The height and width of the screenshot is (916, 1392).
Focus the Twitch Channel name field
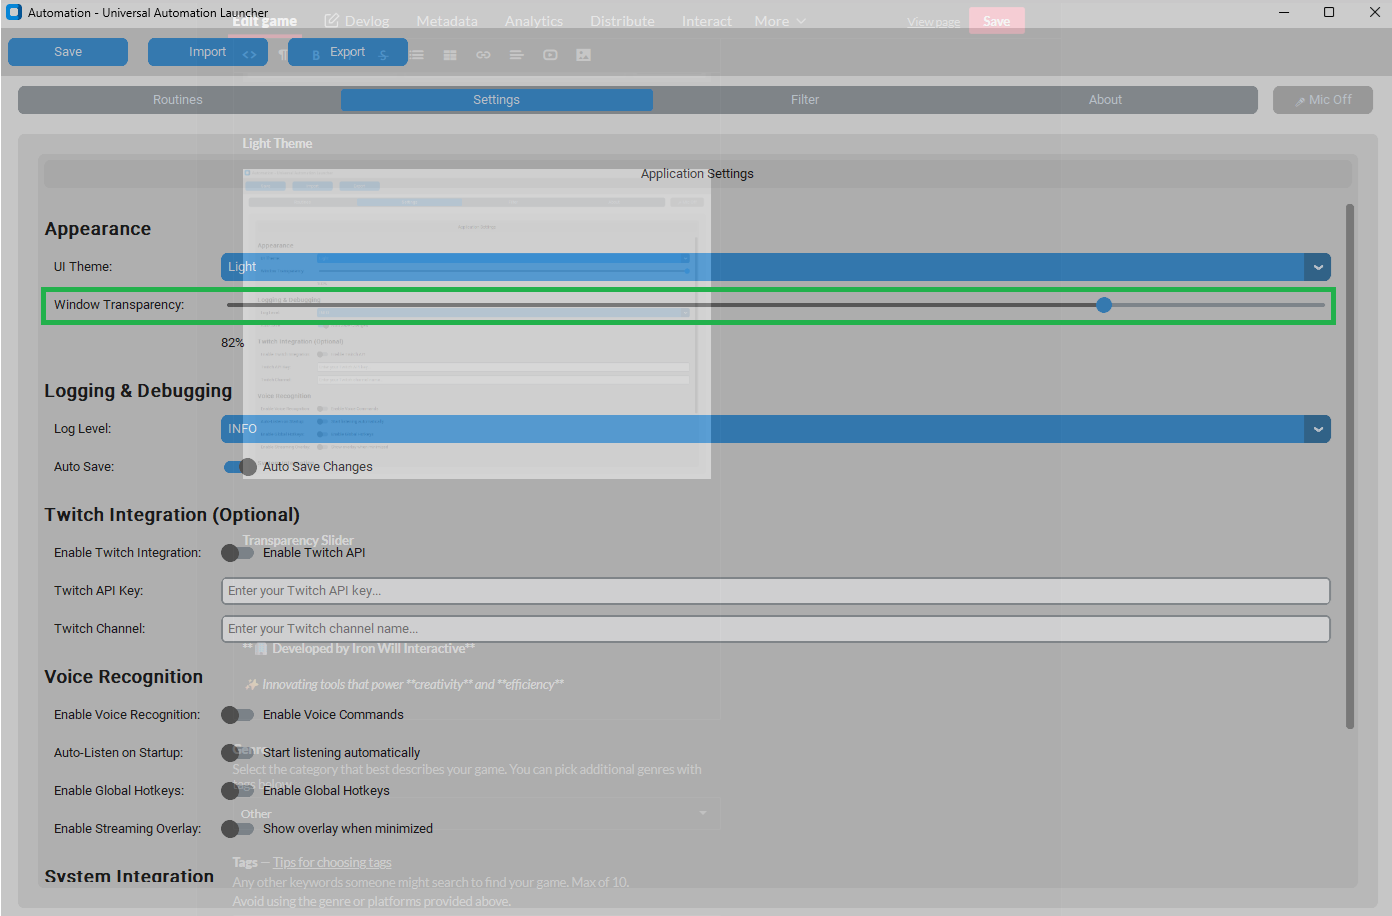(x=776, y=629)
